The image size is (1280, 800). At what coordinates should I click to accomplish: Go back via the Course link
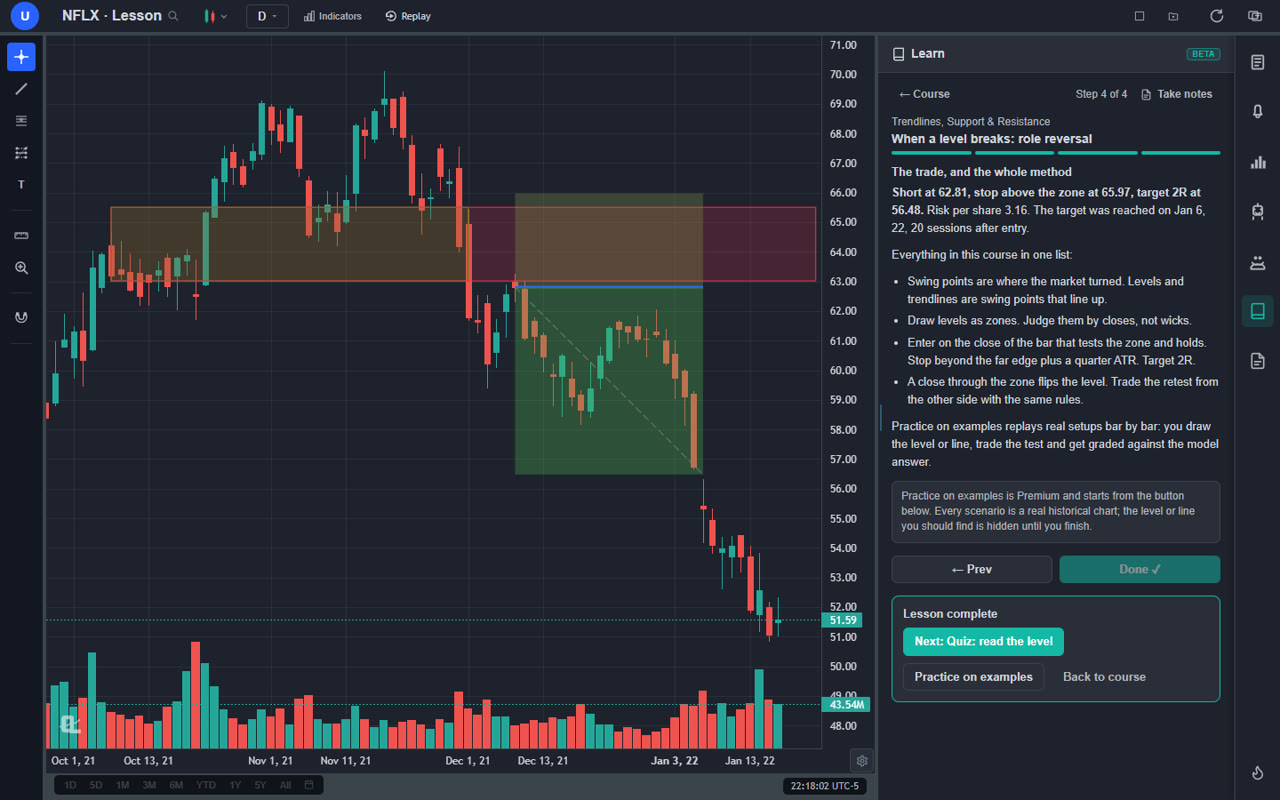tap(924, 94)
